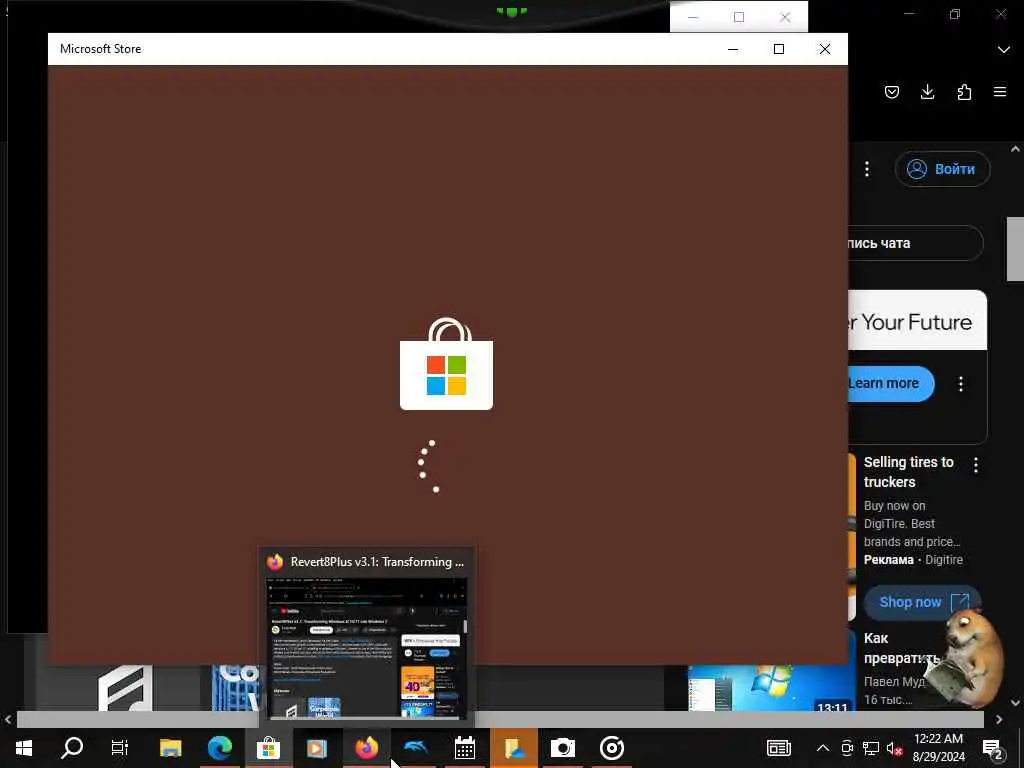
Task: Click the chat replay button ending in "чата"
Action: 914,243
